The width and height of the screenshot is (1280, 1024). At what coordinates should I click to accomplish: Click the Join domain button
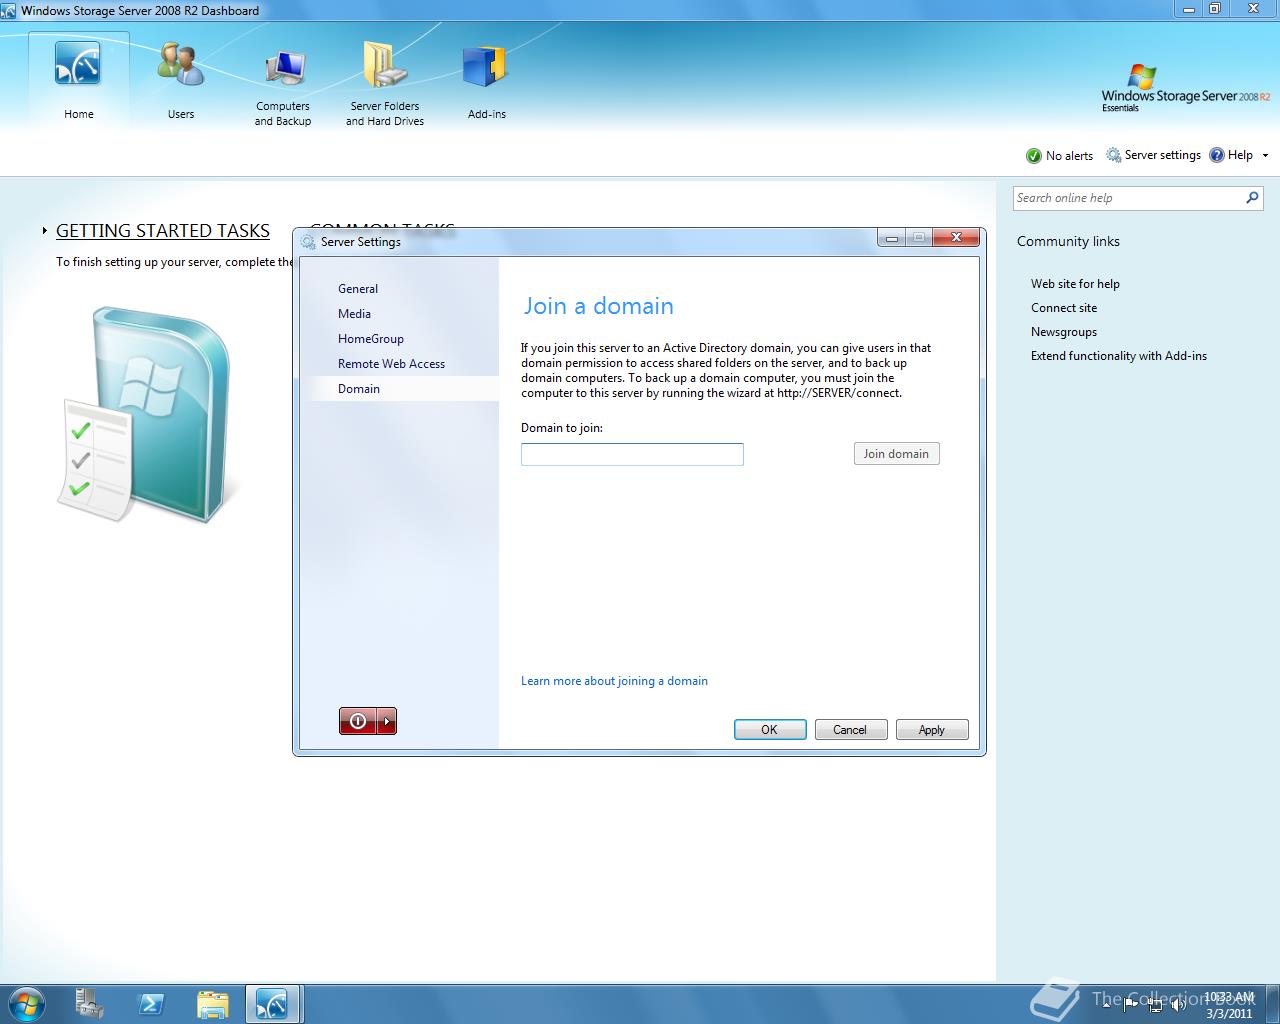[896, 454]
